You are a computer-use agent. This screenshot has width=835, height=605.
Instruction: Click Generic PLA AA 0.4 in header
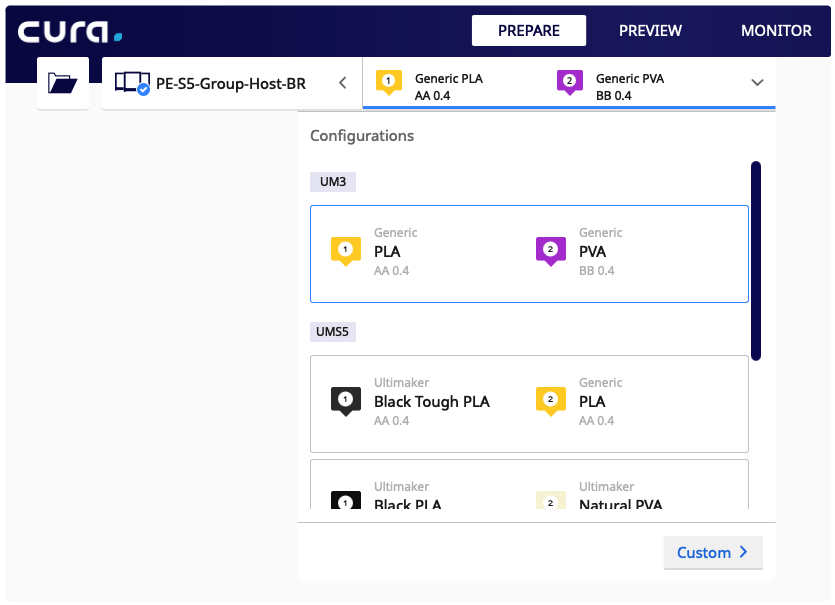448,87
